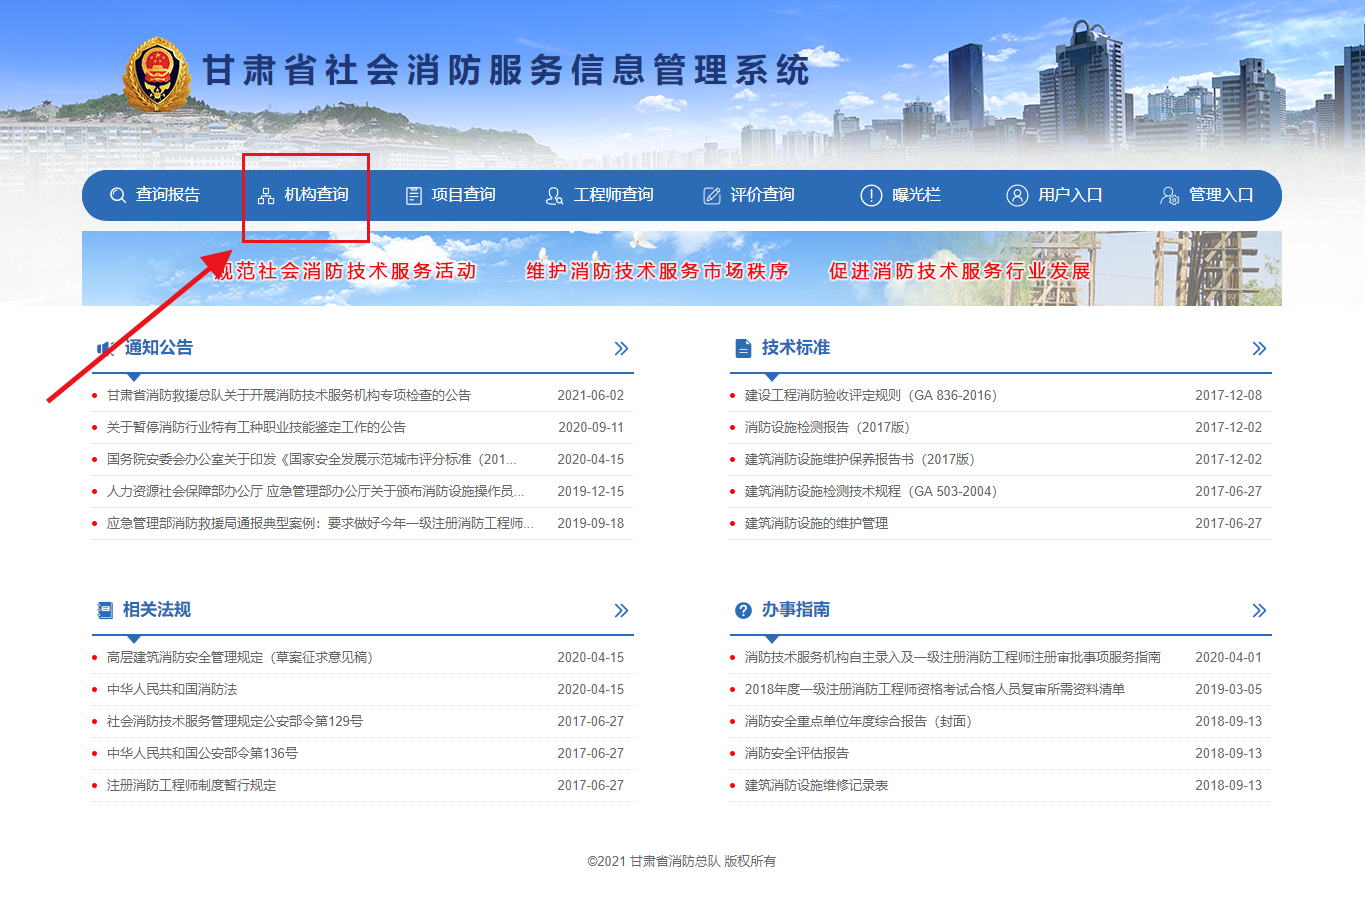
Task: Open notice starting with 人力资源社会保障部办公厅
Action: click(x=315, y=492)
